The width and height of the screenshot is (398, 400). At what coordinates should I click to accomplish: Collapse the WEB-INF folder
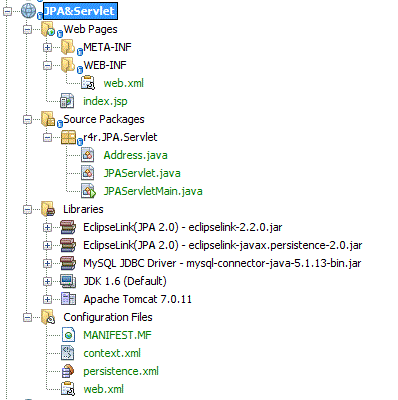coord(47,65)
